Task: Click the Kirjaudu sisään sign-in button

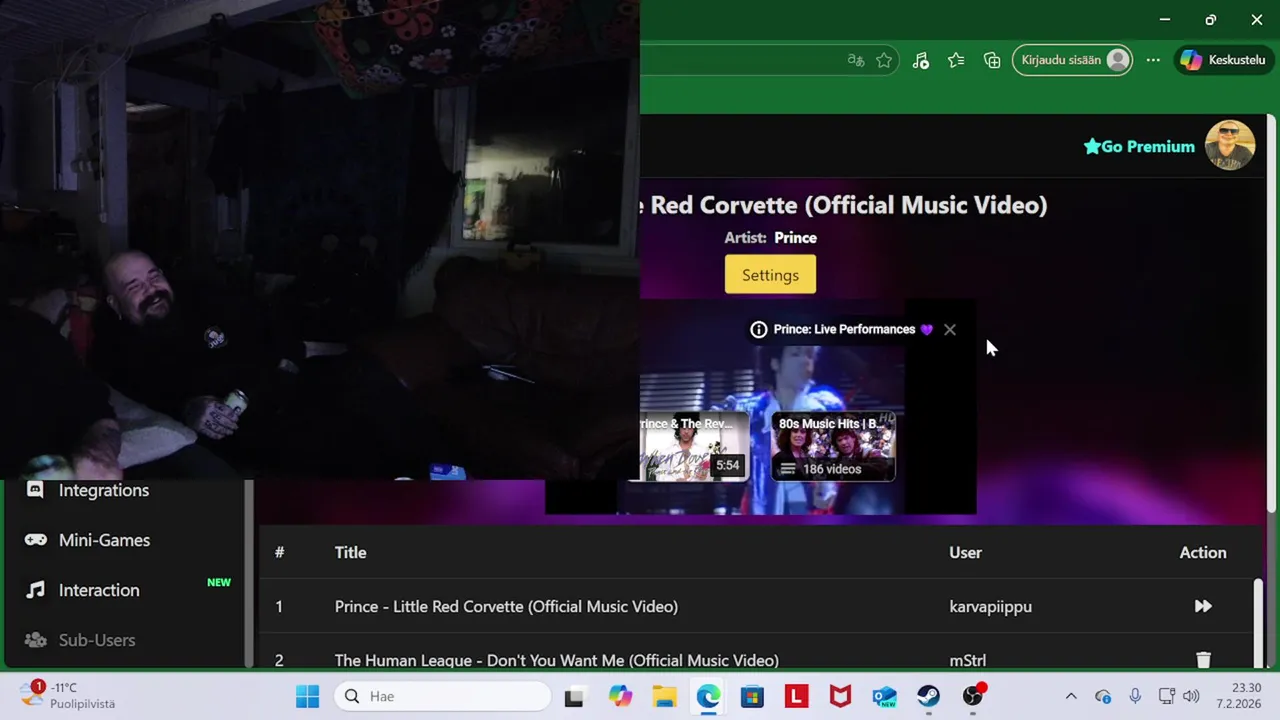Action: pos(1073,60)
